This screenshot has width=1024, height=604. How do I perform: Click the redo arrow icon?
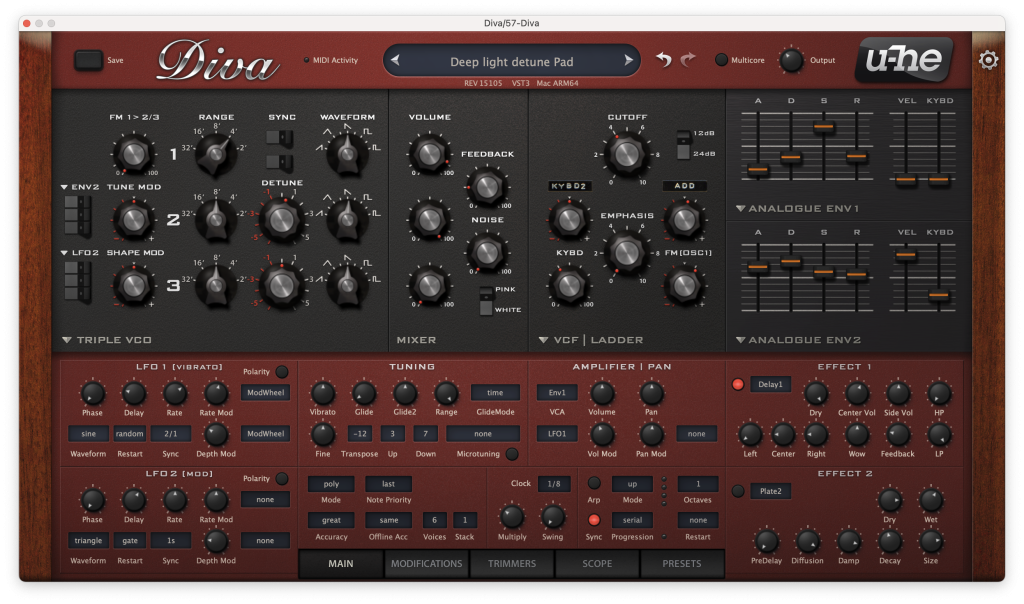click(x=688, y=60)
